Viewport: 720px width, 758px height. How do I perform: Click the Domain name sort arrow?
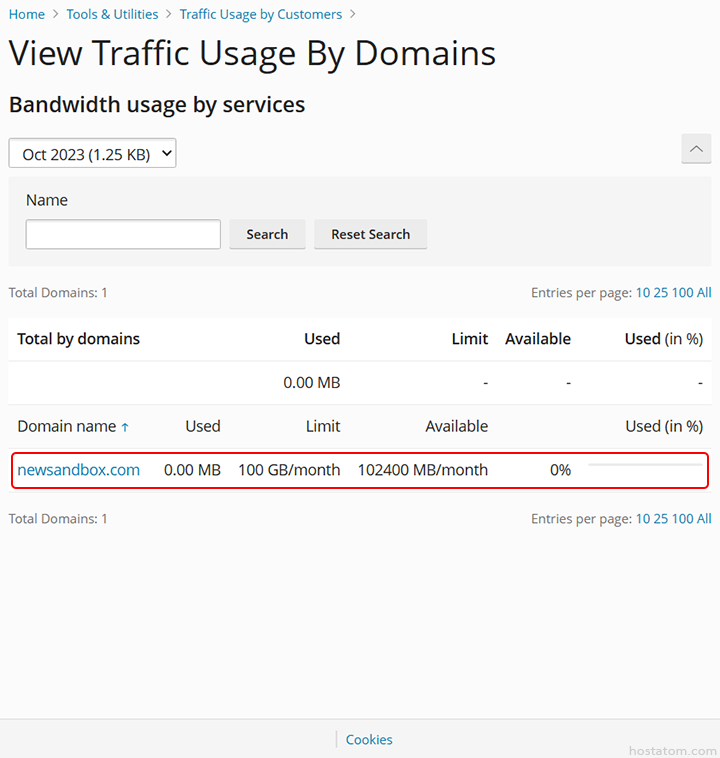tap(125, 427)
